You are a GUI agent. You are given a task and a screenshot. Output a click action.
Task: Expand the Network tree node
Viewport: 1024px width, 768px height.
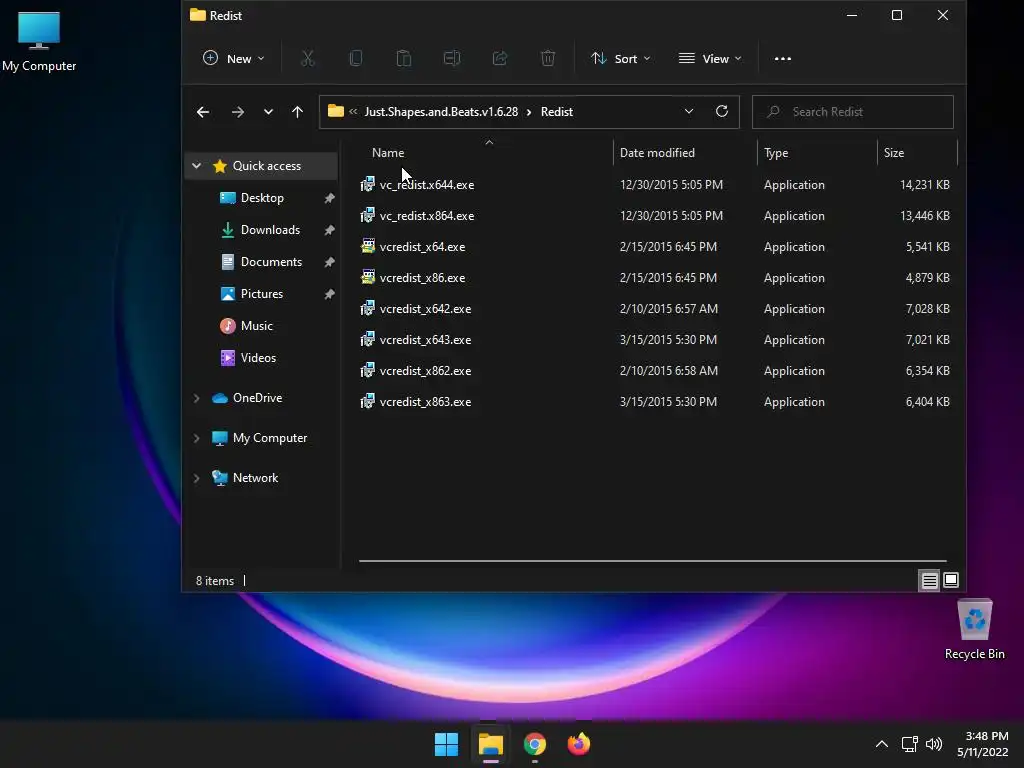(197, 478)
